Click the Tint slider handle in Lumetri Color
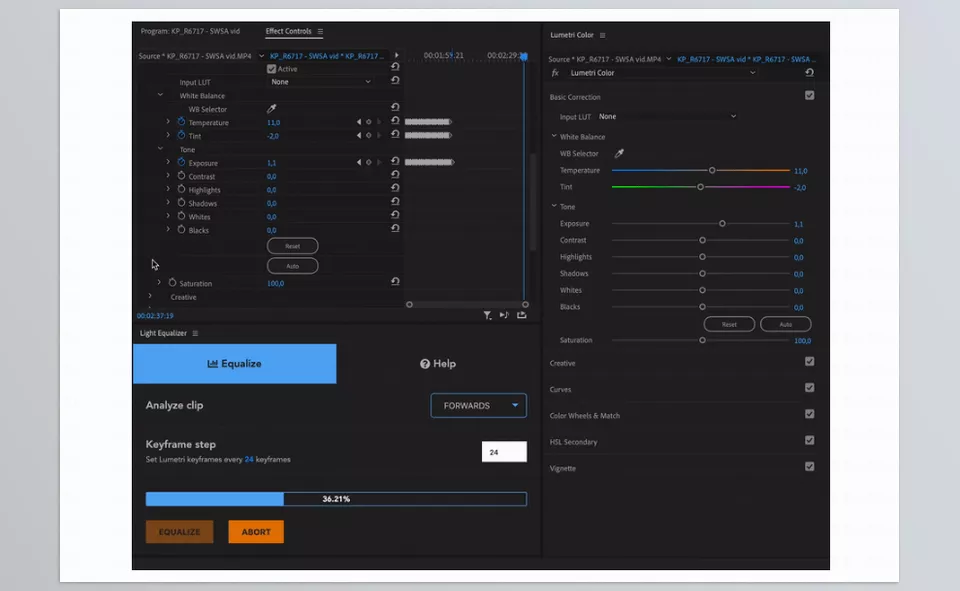 pyautogui.click(x=700, y=187)
